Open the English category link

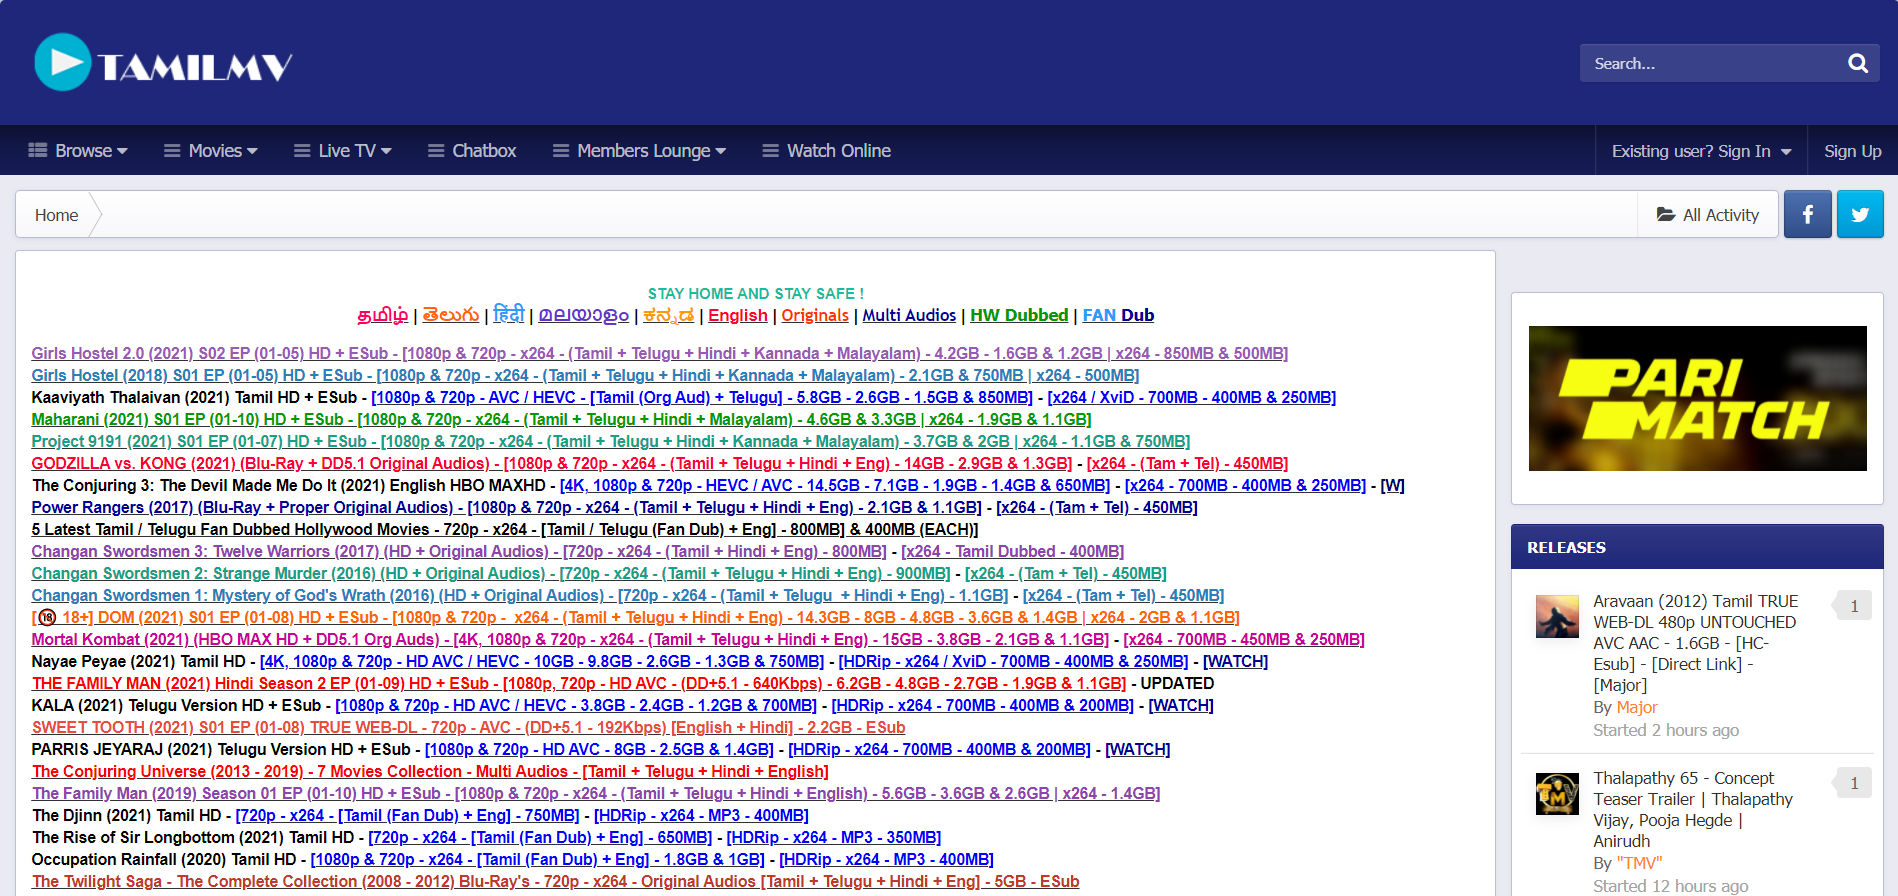coord(738,315)
